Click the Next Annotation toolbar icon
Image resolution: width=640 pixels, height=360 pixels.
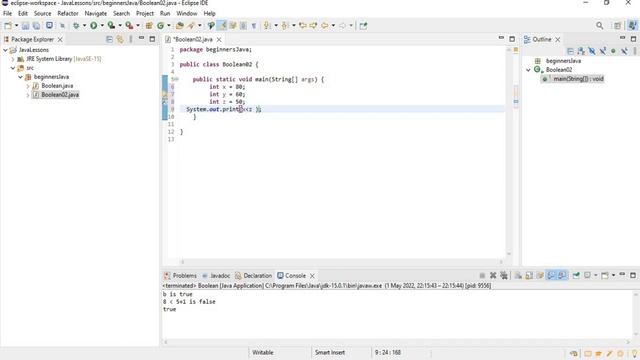pos(267,25)
